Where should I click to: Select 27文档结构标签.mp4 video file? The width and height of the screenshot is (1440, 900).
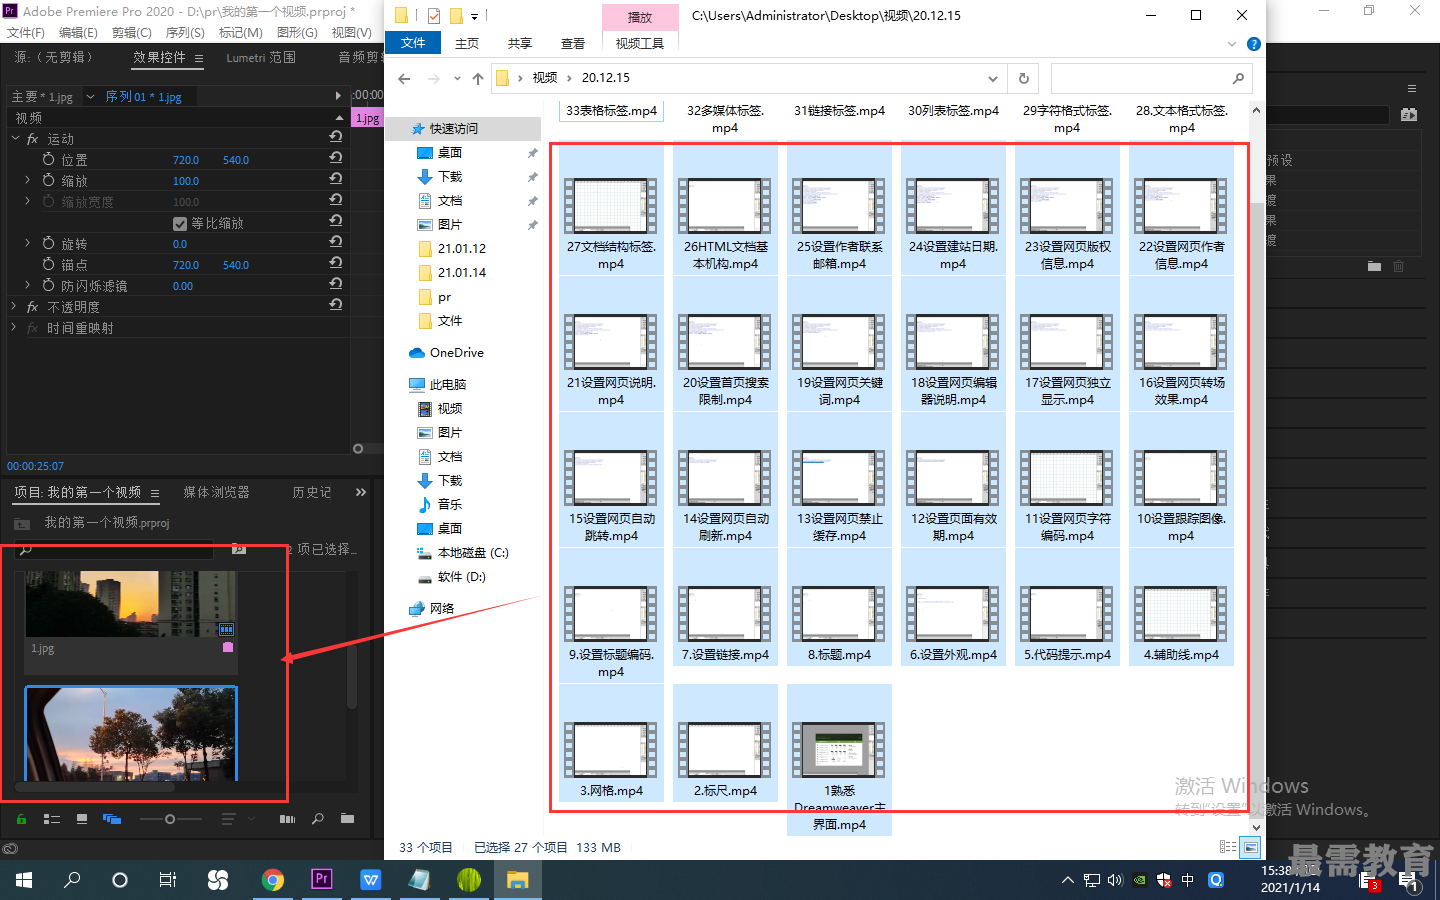[611, 211]
